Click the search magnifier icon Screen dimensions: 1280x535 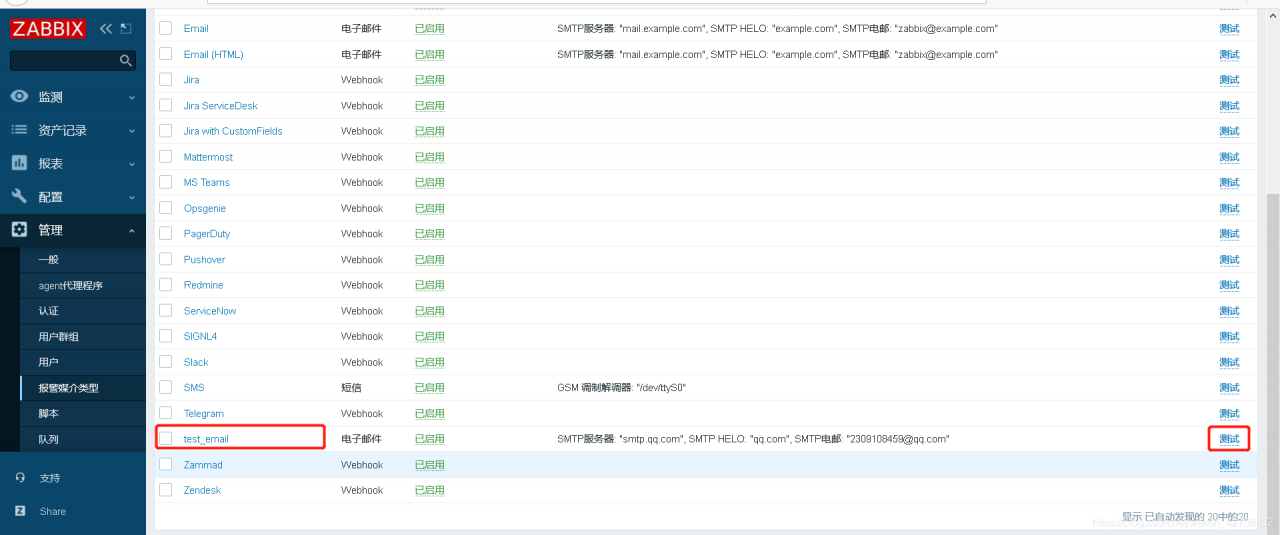[125, 61]
